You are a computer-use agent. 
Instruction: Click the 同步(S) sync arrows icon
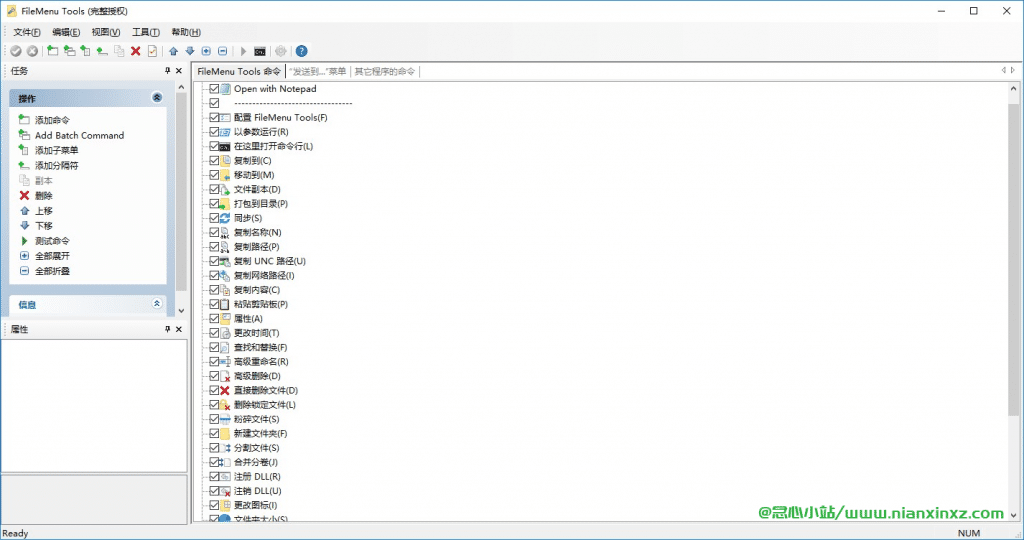(x=225, y=218)
